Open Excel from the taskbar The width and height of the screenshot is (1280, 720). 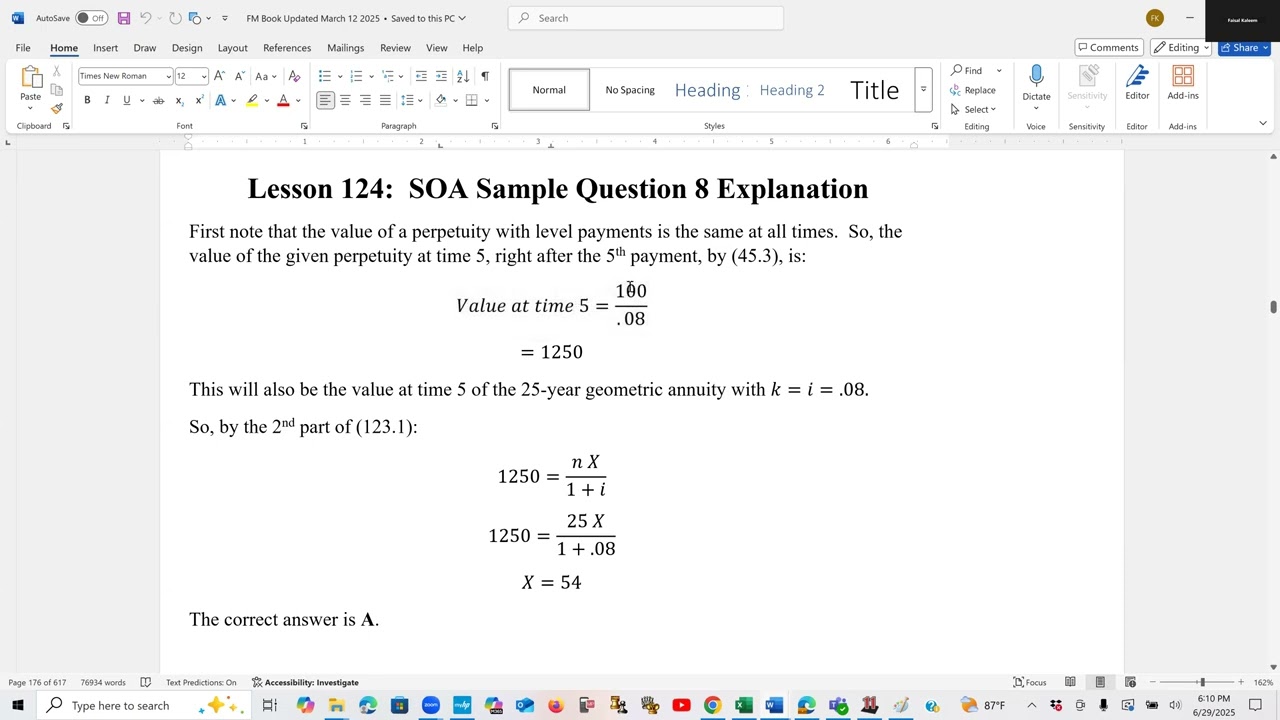(x=743, y=705)
